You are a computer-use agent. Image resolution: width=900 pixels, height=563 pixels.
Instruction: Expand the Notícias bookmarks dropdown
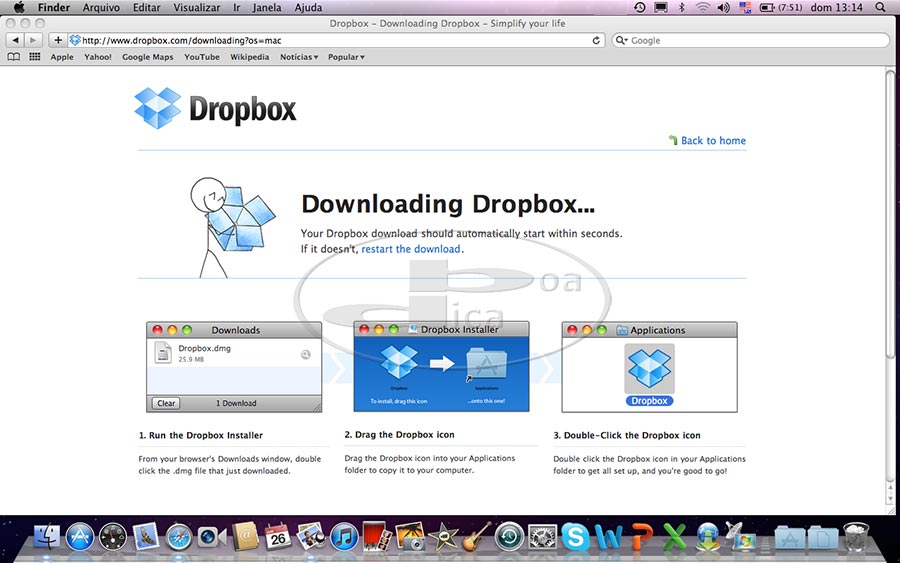click(x=298, y=57)
